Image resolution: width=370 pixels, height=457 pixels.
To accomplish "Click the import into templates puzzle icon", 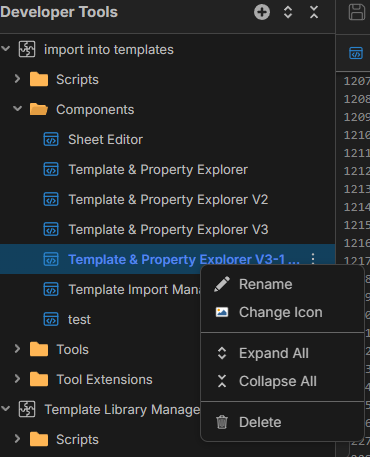I will click(27, 49).
